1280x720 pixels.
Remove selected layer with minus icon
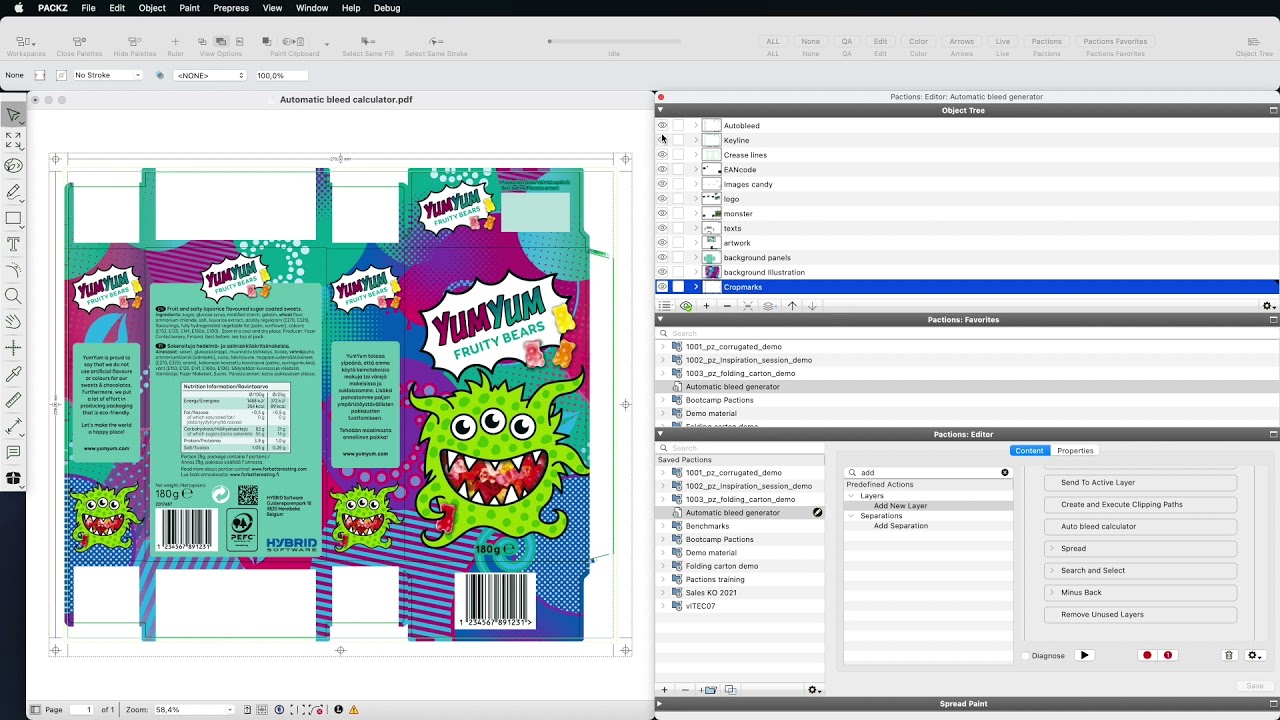coord(727,306)
